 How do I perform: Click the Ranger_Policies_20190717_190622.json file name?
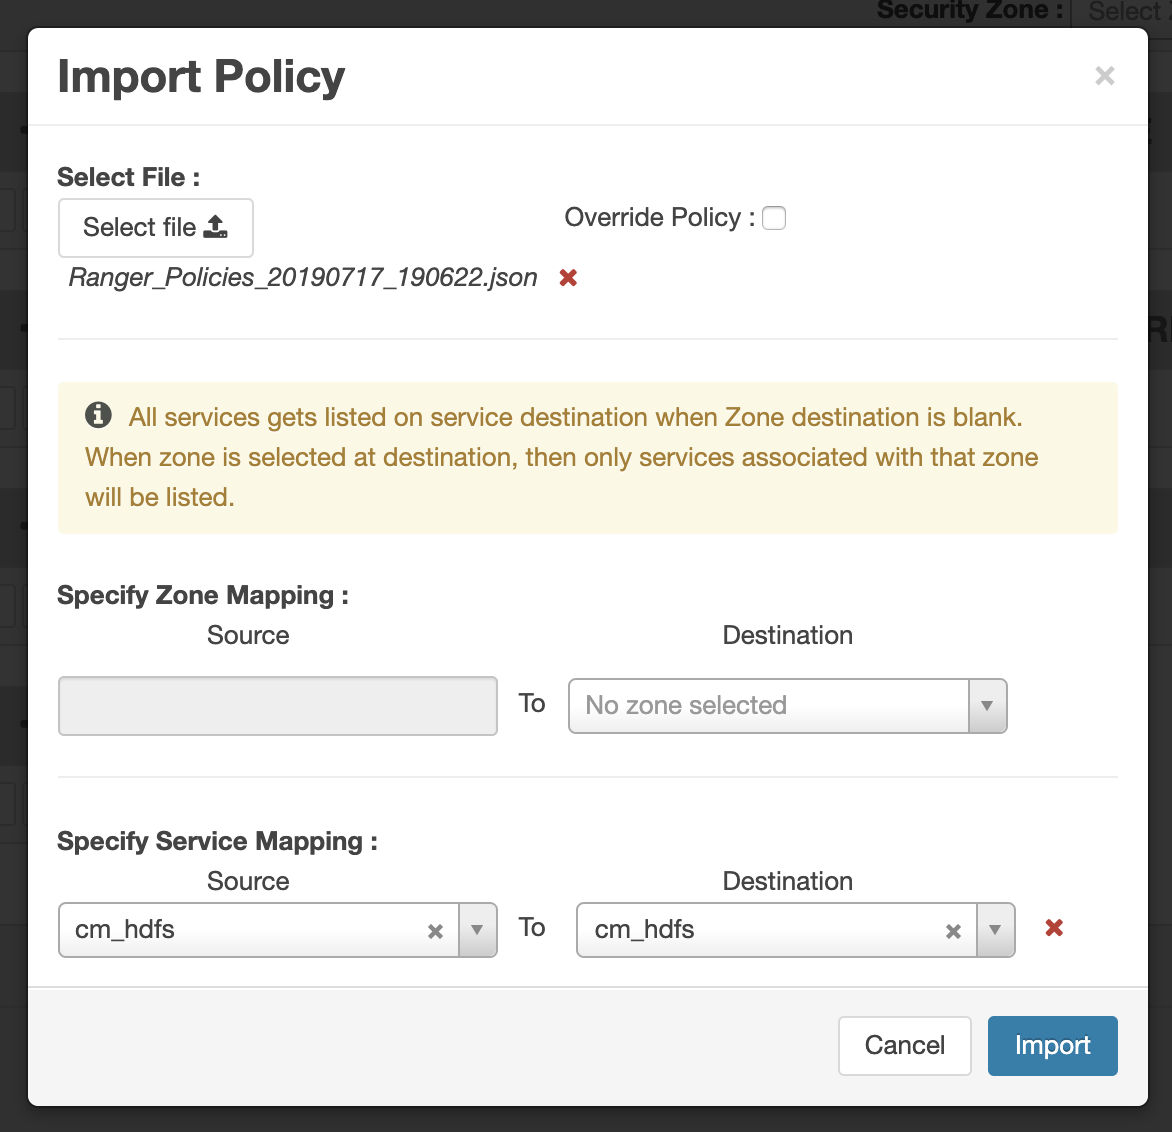(x=303, y=278)
